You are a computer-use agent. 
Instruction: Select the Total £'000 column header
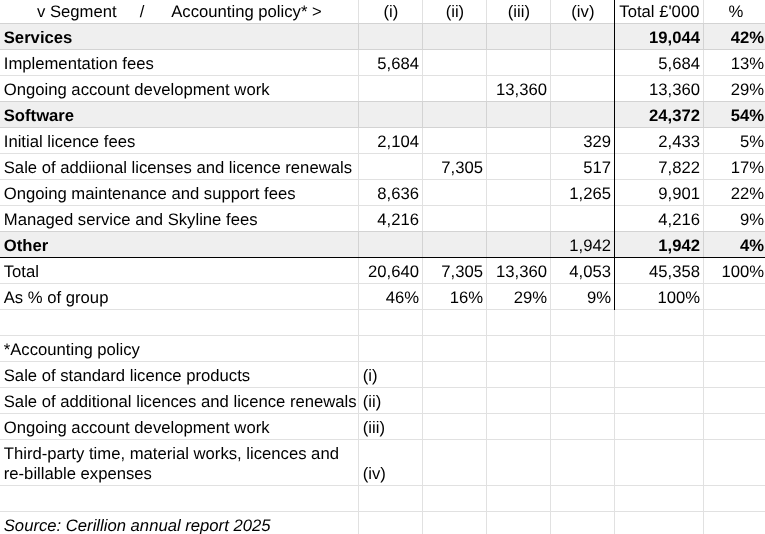click(x=659, y=12)
